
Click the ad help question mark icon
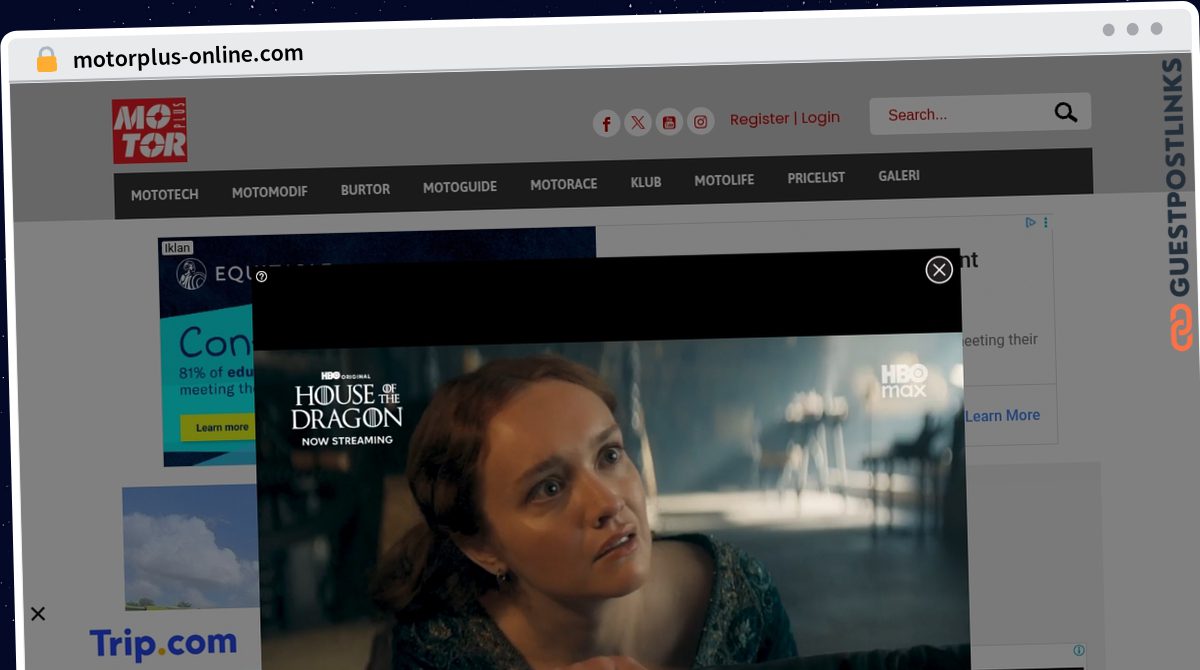[x=262, y=276]
